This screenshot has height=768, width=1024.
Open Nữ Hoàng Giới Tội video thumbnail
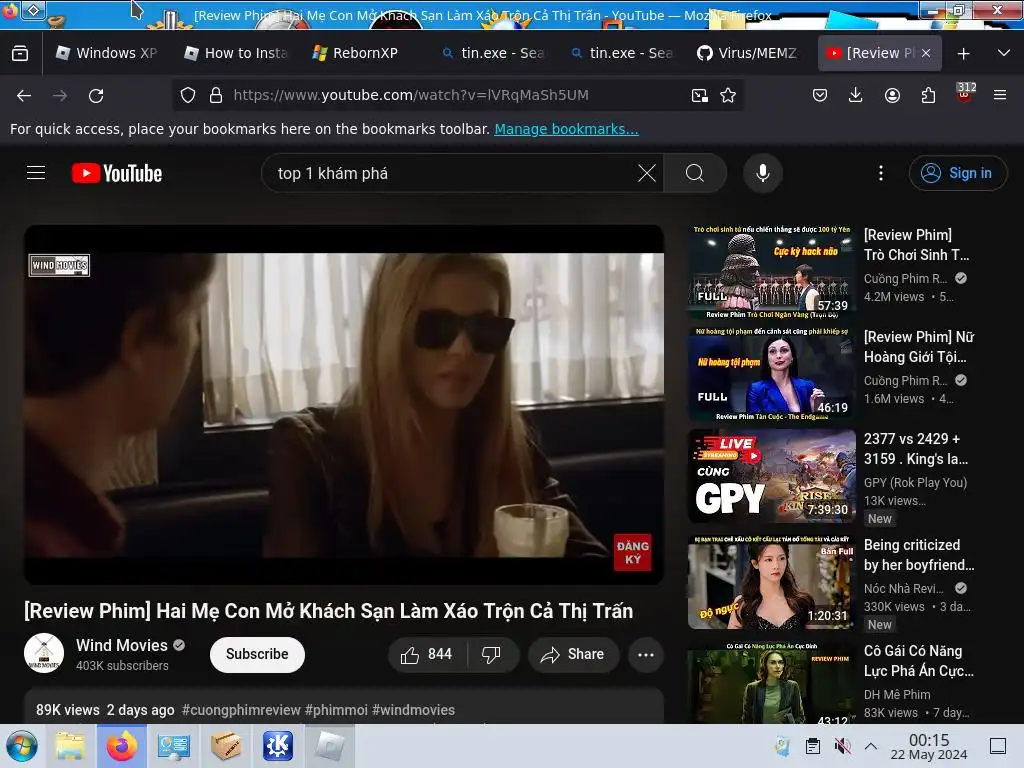(771, 374)
